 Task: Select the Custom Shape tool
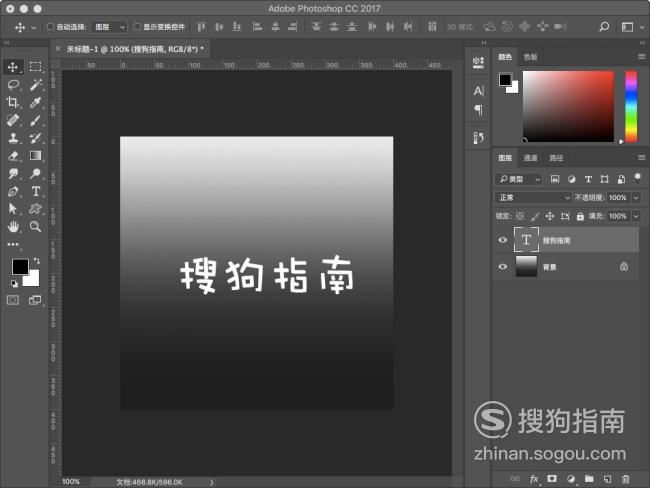tap(35, 209)
